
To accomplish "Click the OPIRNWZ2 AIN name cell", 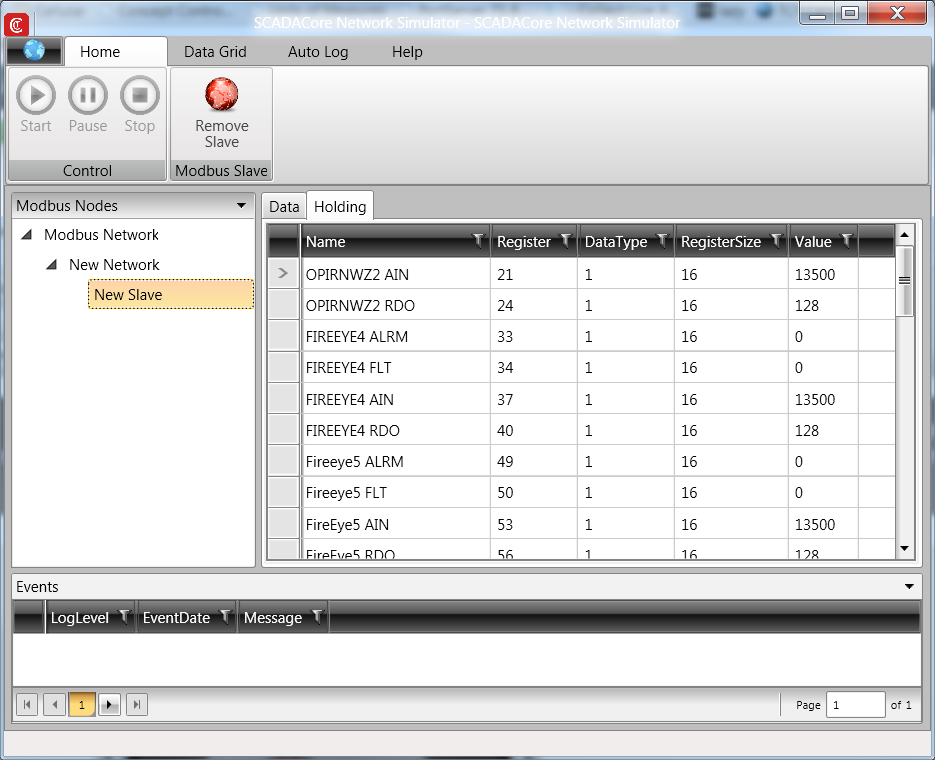I will pos(396,274).
